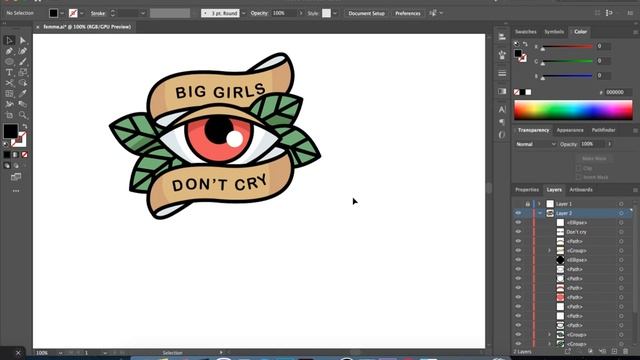Open the Align panel dock icon
Viewport: 640px width, 360px height.
502,36
